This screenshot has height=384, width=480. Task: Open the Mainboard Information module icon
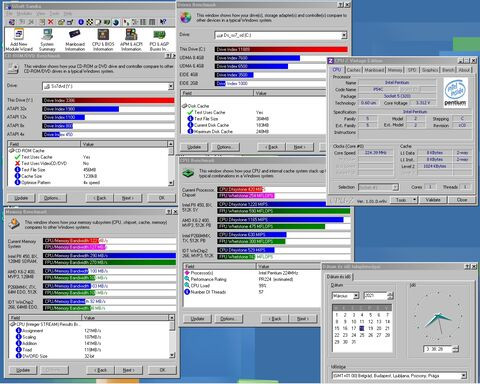(x=75, y=39)
